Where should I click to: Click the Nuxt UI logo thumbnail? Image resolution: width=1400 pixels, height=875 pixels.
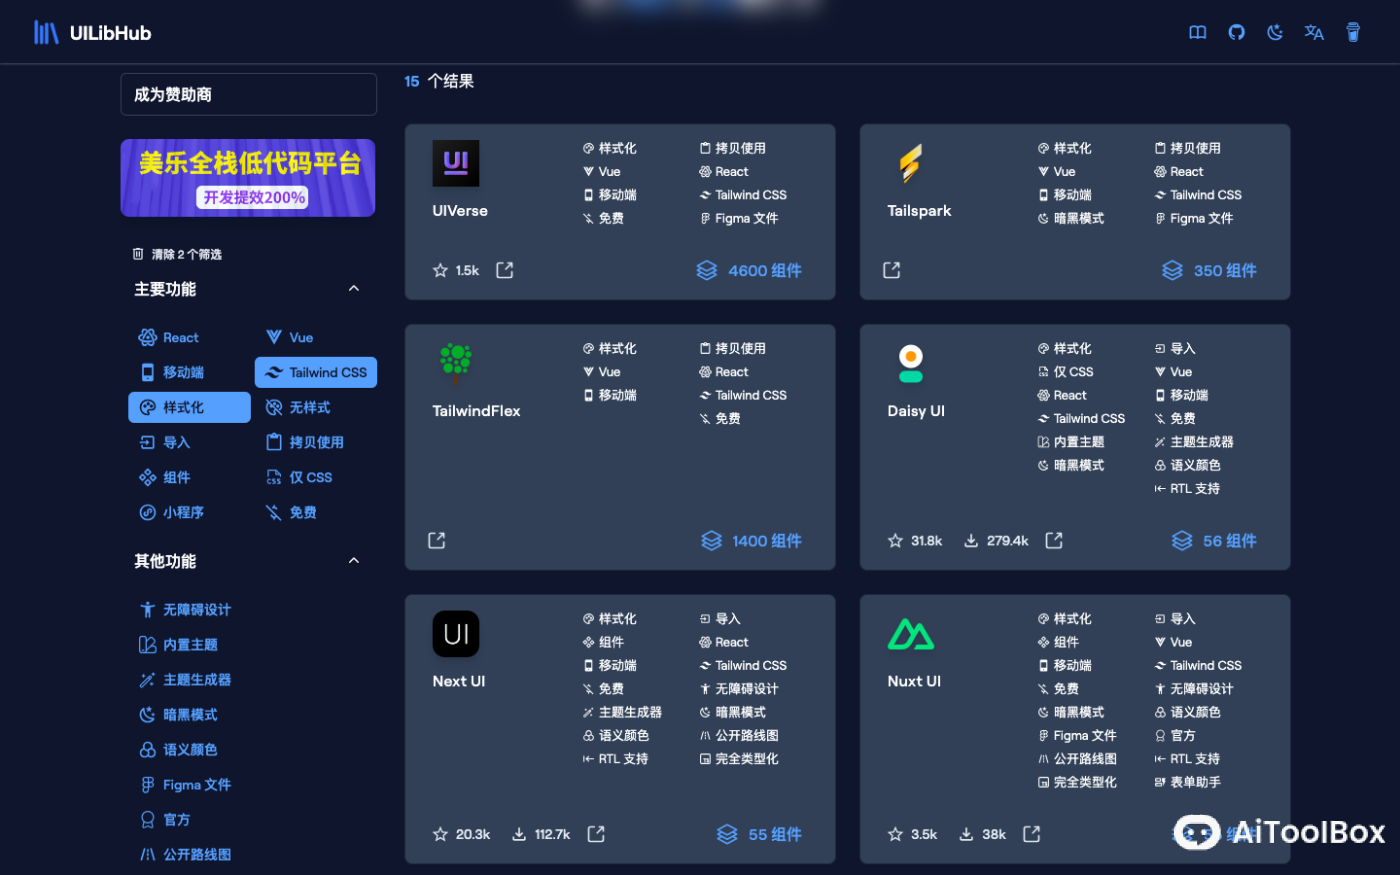pyautogui.click(x=911, y=633)
